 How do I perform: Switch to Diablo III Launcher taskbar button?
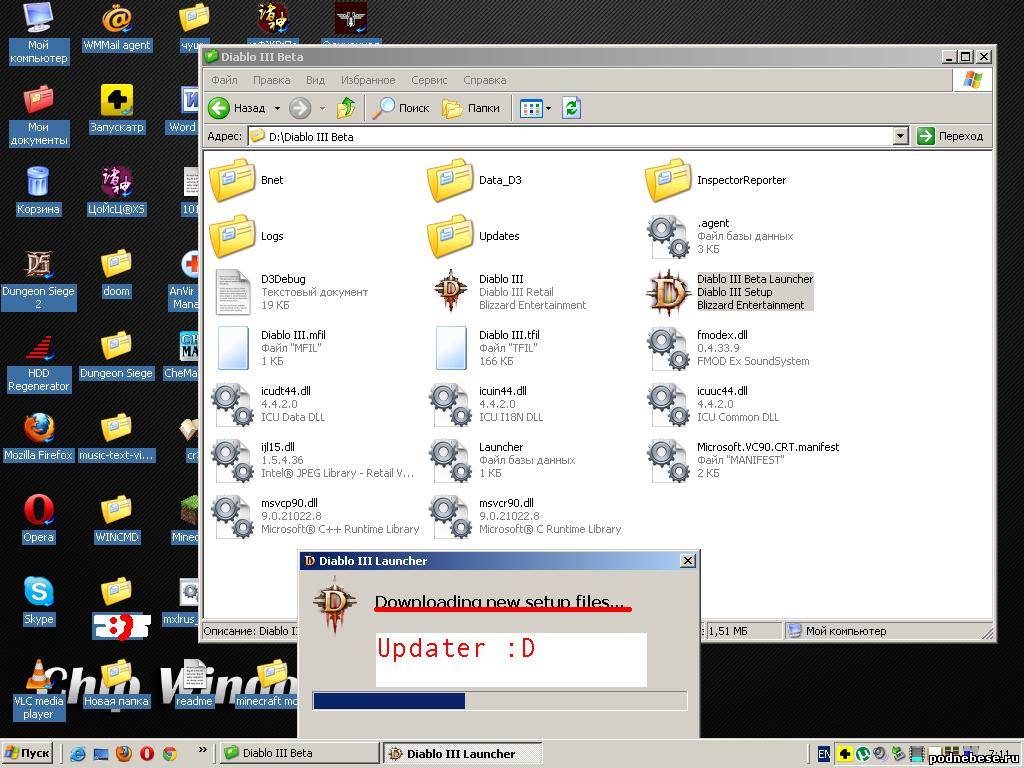(x=462, y=754)
